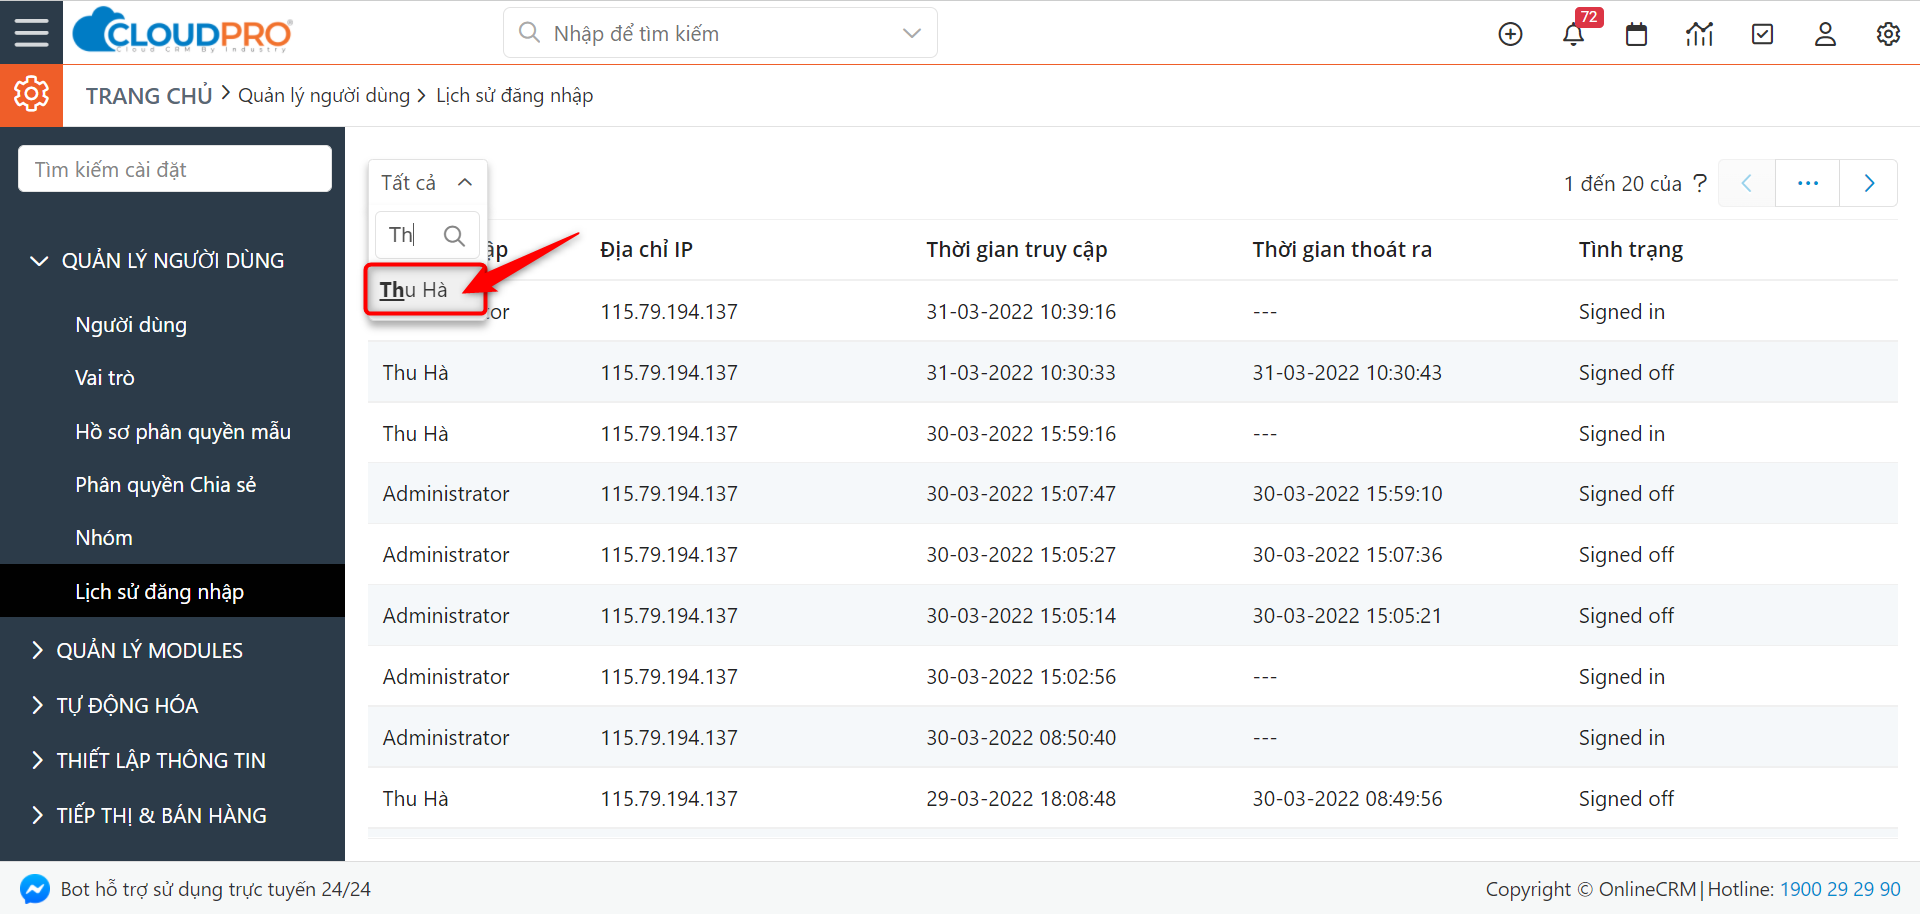Viewport: 1920px width, 914px height.
Task: Open Phân quyền Chia sẻ page
Action: pos(166,485)
